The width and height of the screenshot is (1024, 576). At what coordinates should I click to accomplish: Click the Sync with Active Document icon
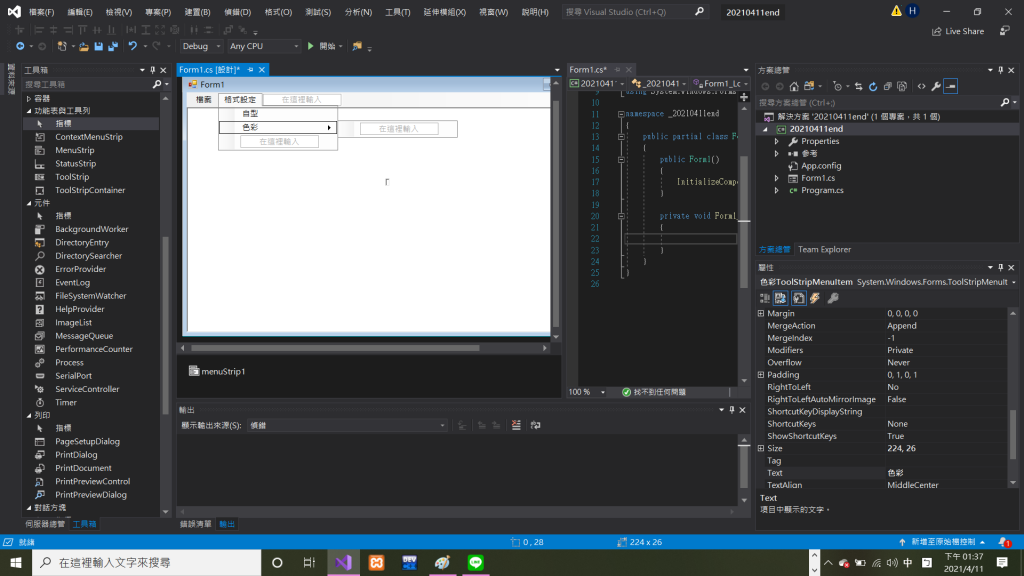tap(859, 86)
